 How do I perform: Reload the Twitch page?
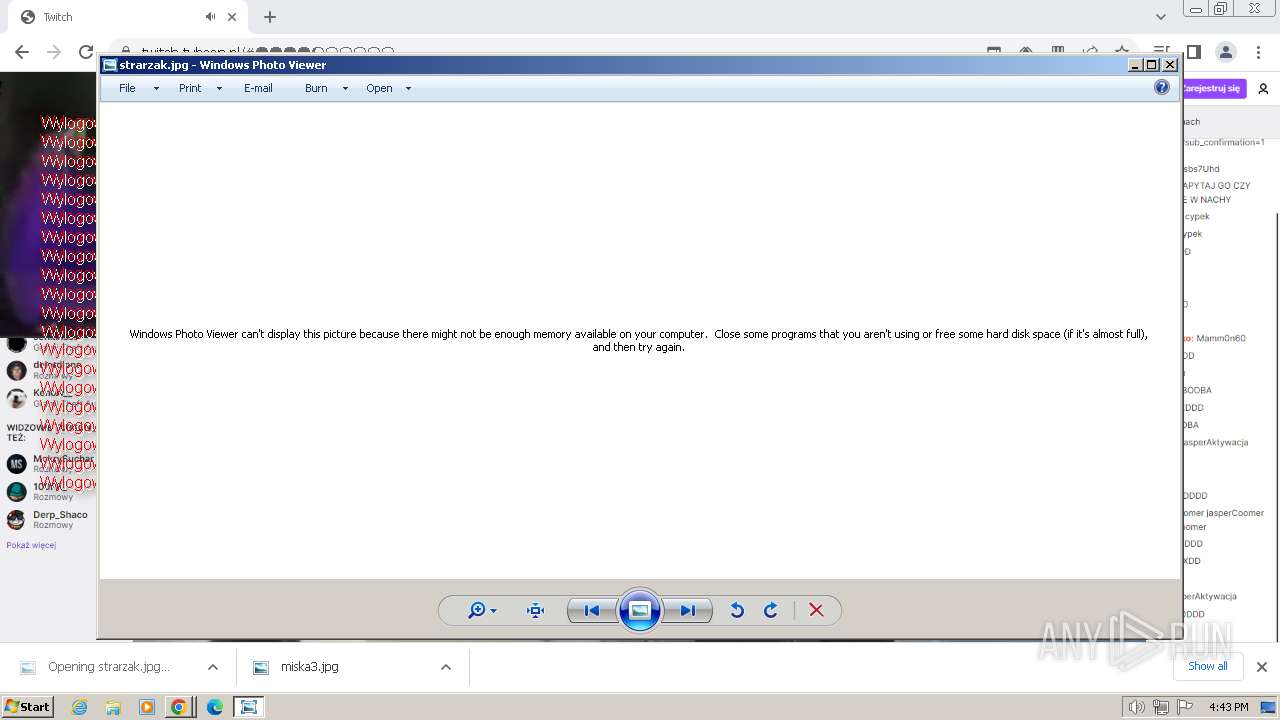[x=86, y=52]
